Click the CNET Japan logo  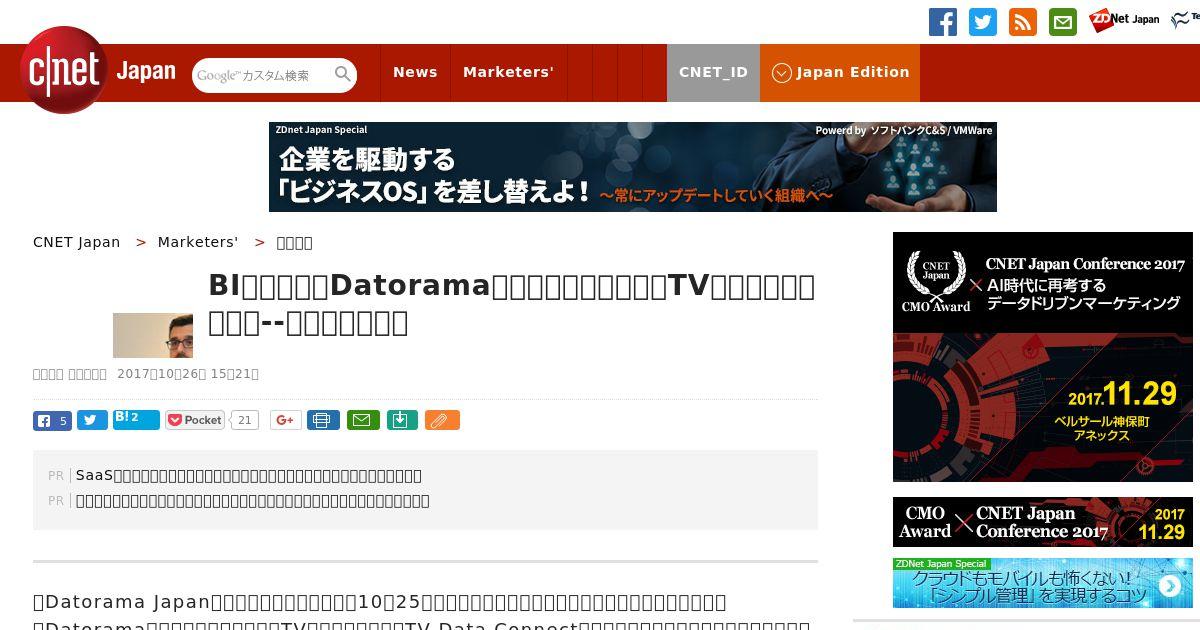pos(98,71)
